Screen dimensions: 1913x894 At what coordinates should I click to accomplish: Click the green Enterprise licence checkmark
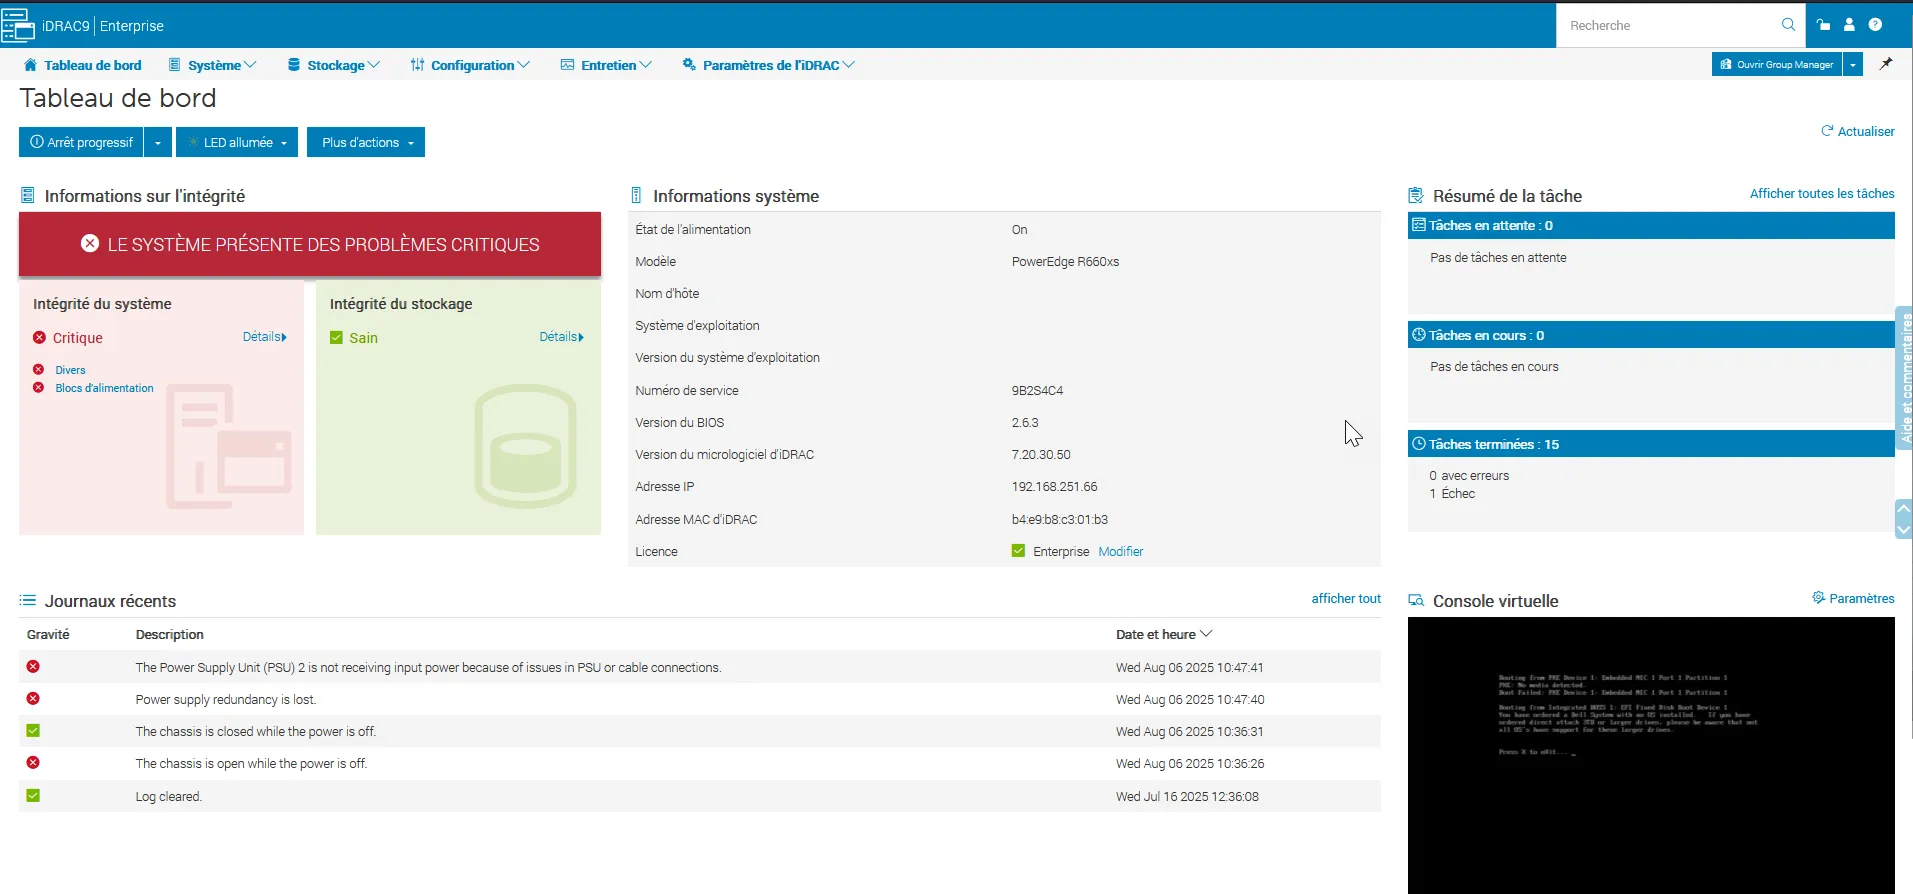click(1018, 551)
